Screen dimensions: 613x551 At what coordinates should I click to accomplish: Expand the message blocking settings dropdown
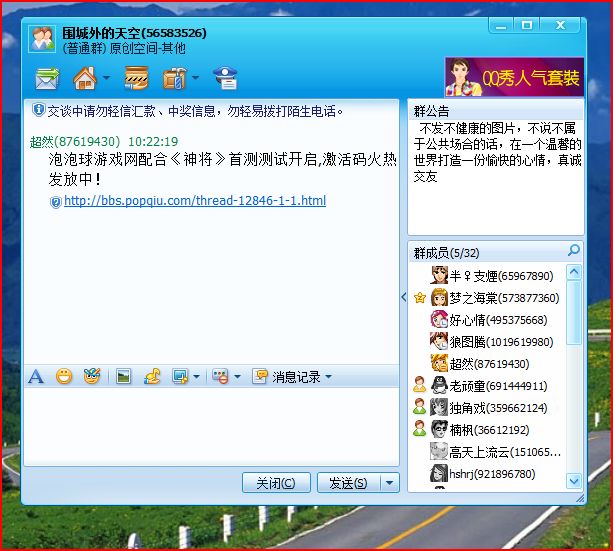tap(236, 378)
